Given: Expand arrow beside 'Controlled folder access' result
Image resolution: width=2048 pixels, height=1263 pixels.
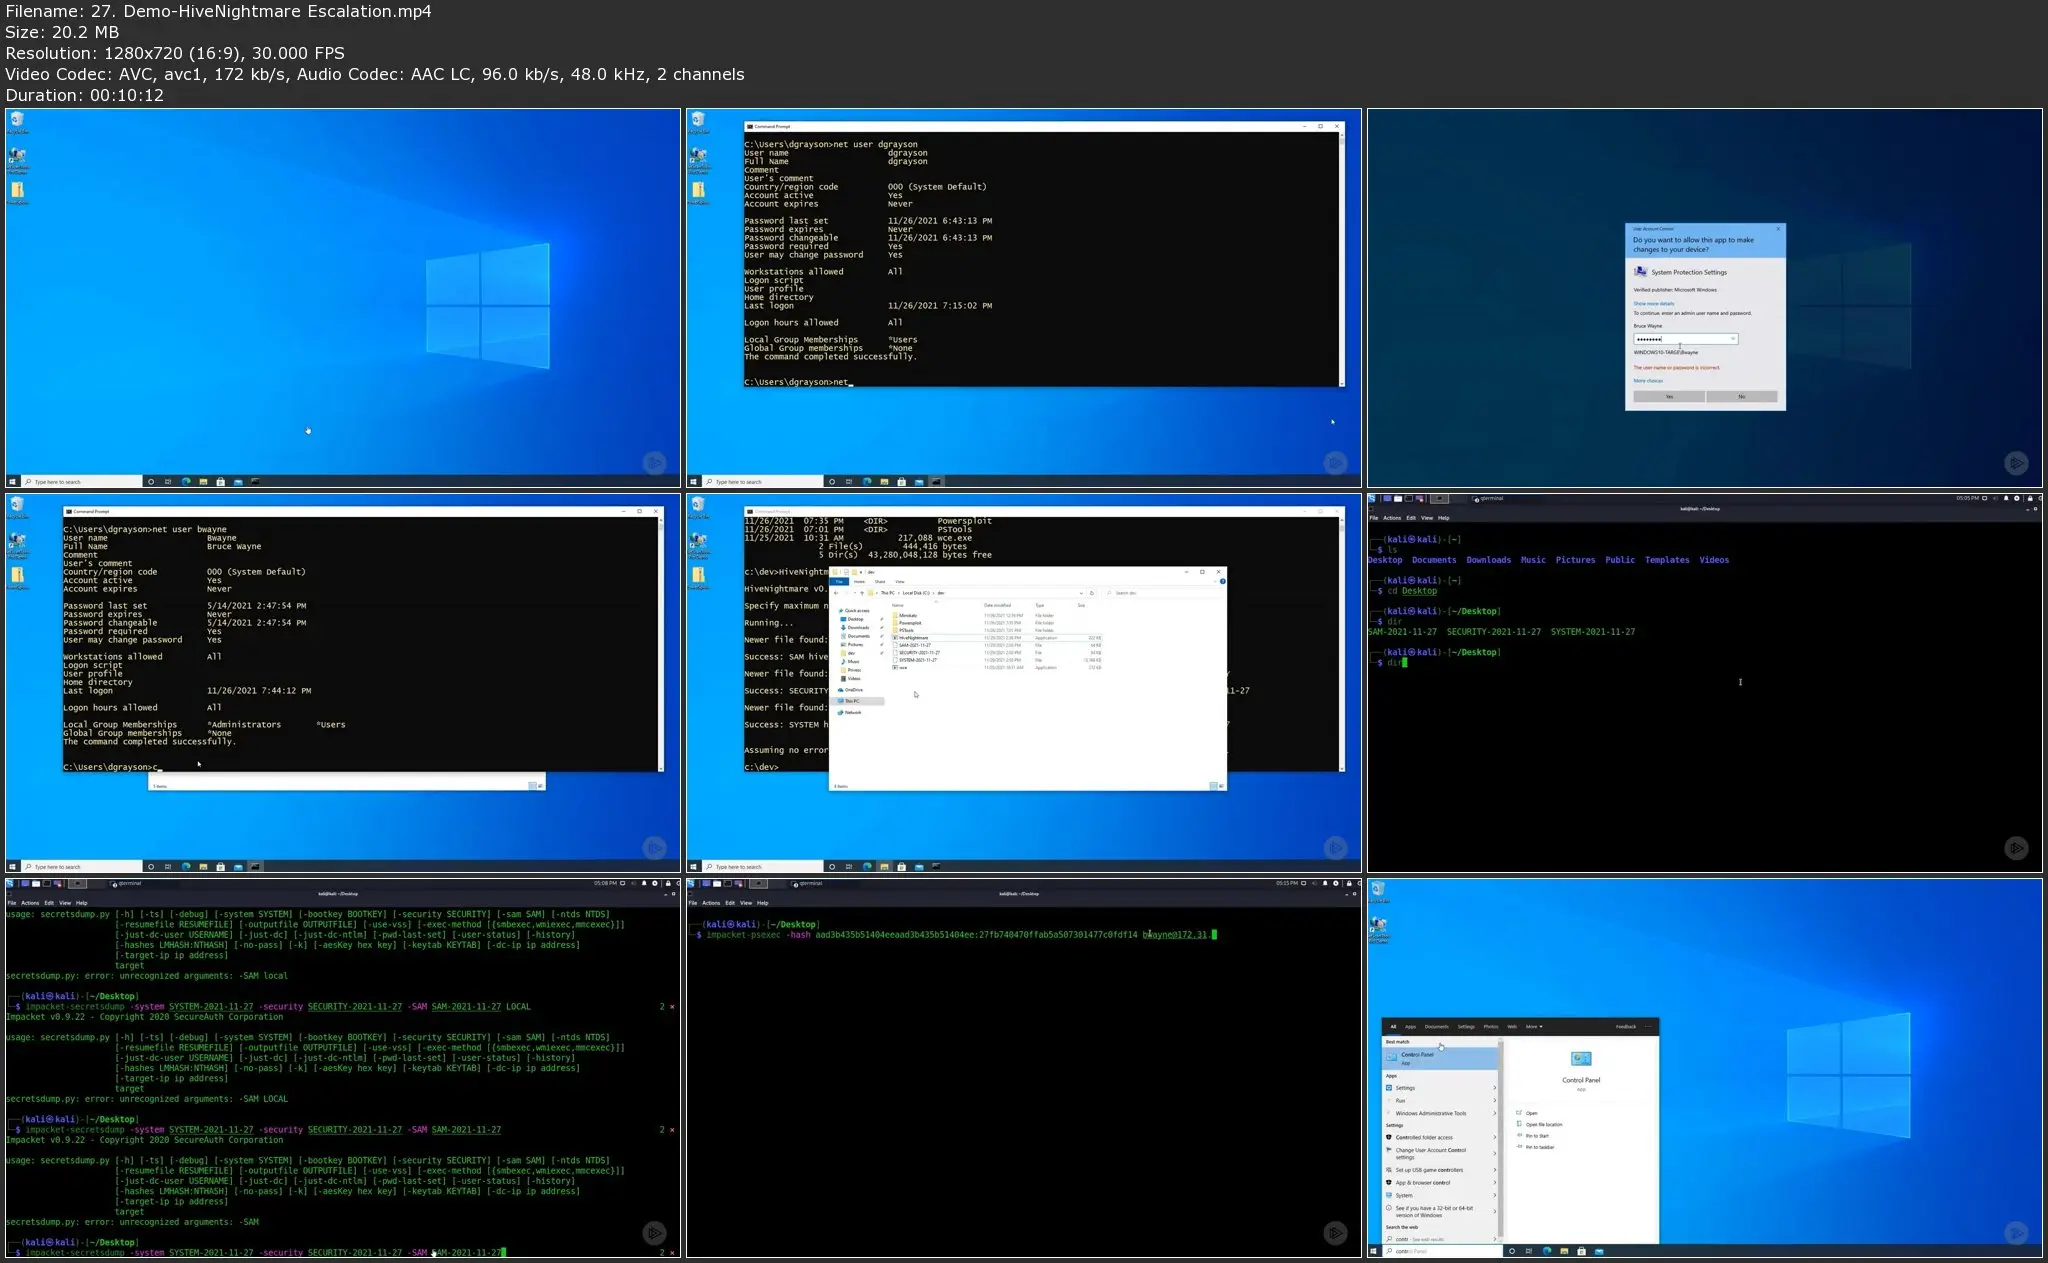Looking at the screenshot, I should click(x=1495, y=1138).
